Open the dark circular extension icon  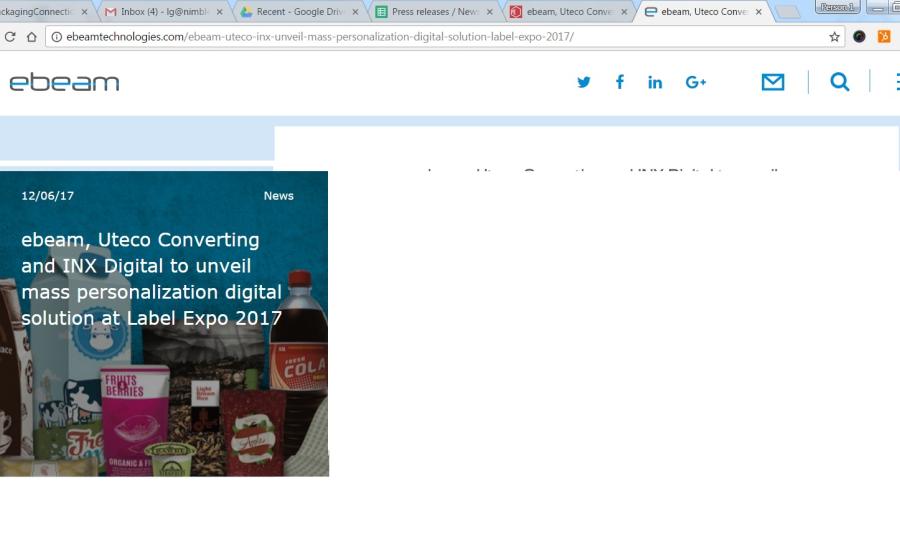coord(859,37)
